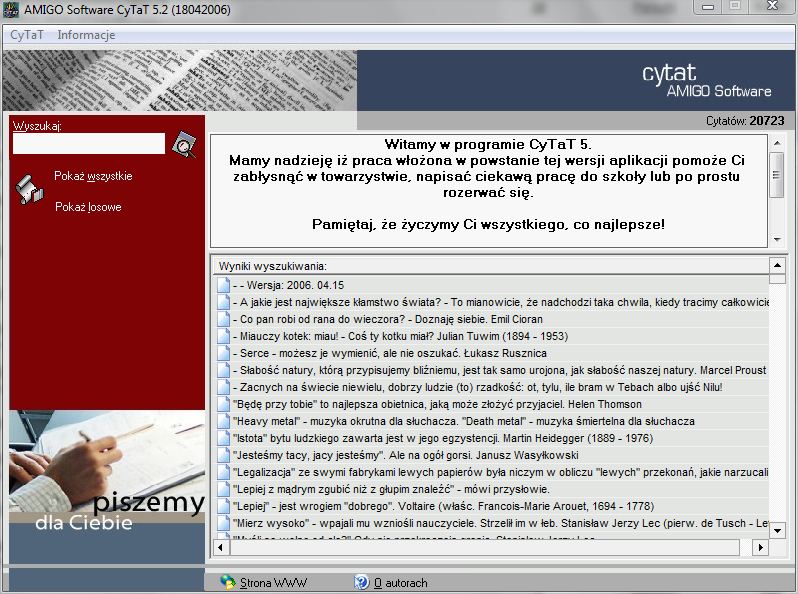The height and width of the screenshot is (594, 798).
Task: Click the document icon beside the Lepiej z mądrym quote
Action: pos(223,489)
